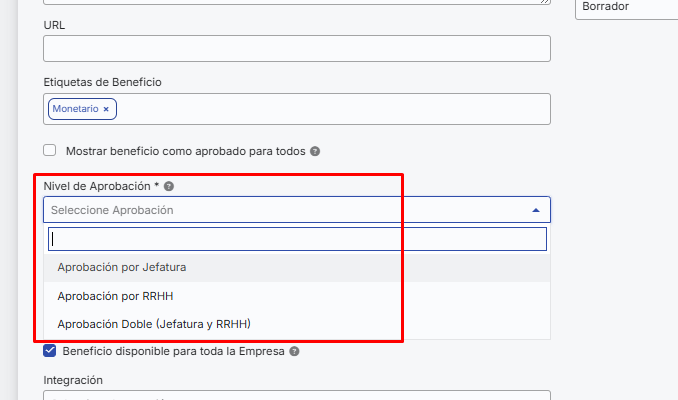Click empty area of Etiquetas de Beneficio field
The height and width of the screenshot is (400, 678).
click(333, 109)
